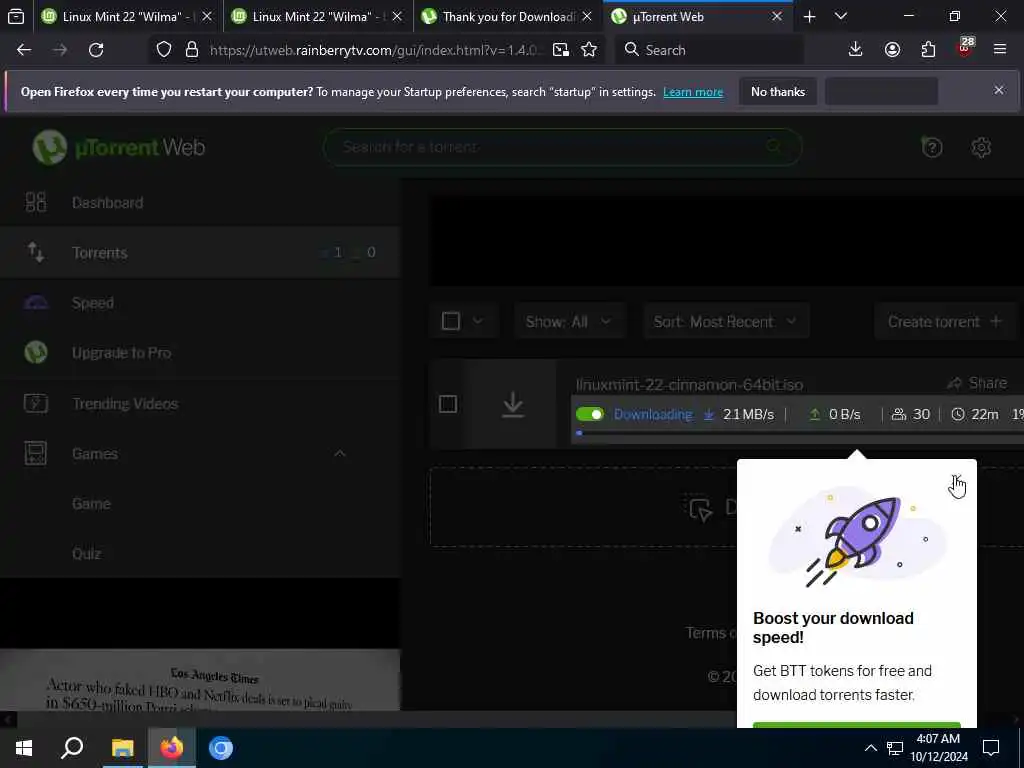Close the Boost your download speed popup
1024x768 pixels.
955,479
